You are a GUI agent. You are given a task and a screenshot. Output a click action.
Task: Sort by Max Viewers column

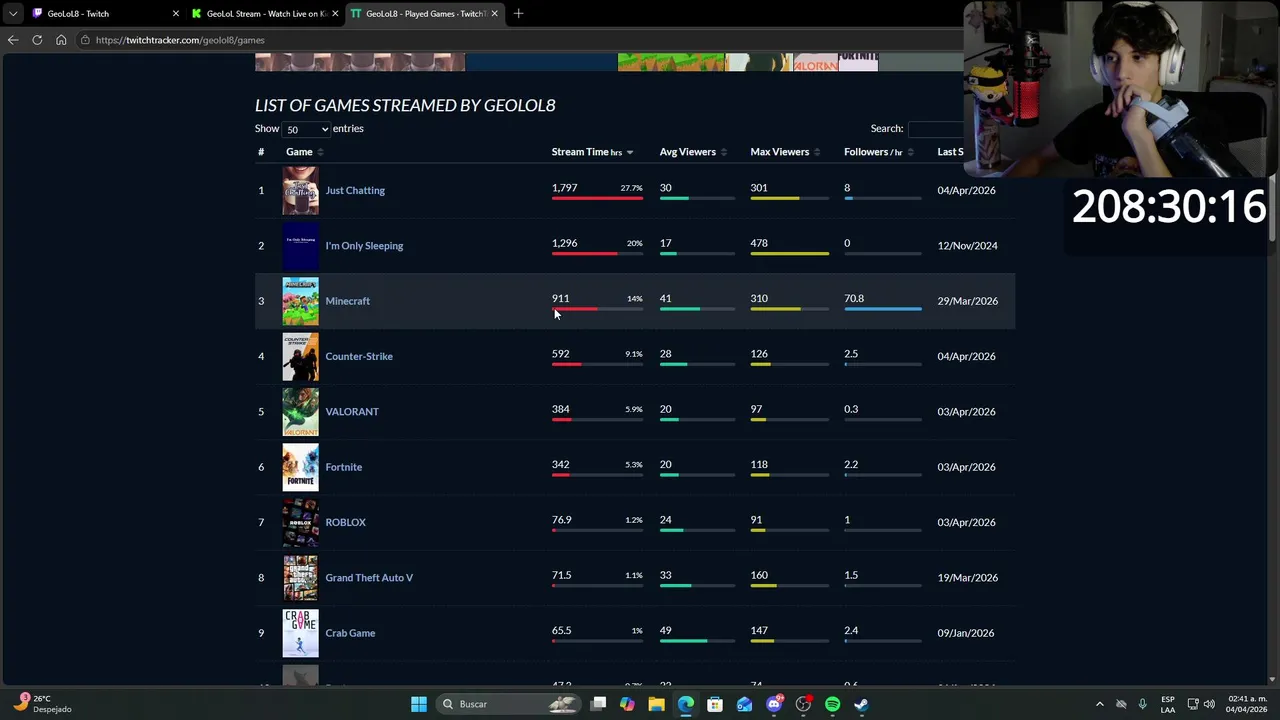coord(785,152)
